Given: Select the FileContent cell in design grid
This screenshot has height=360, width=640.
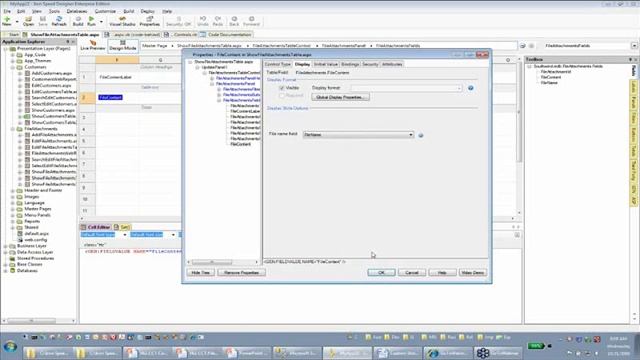Looking at the screenshot, I should tap(111, 98).
